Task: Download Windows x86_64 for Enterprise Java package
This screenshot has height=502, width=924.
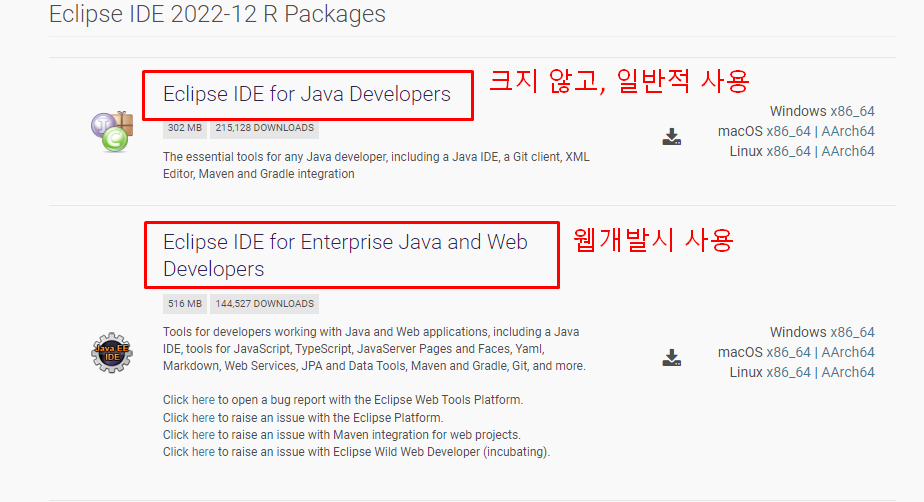Action: pos(852,332)
